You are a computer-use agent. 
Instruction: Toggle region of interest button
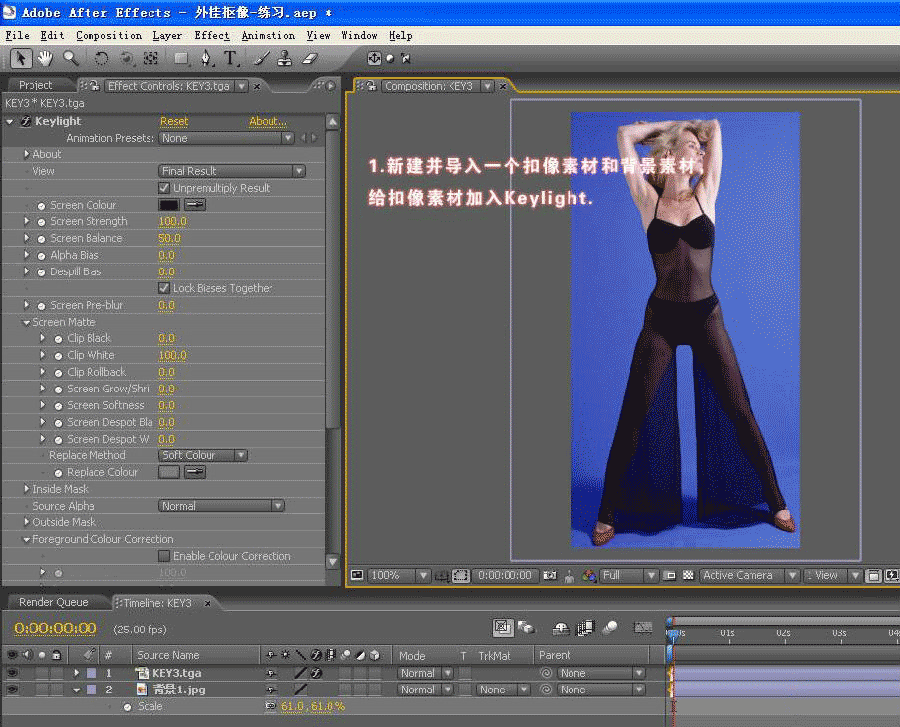(669, 575)
